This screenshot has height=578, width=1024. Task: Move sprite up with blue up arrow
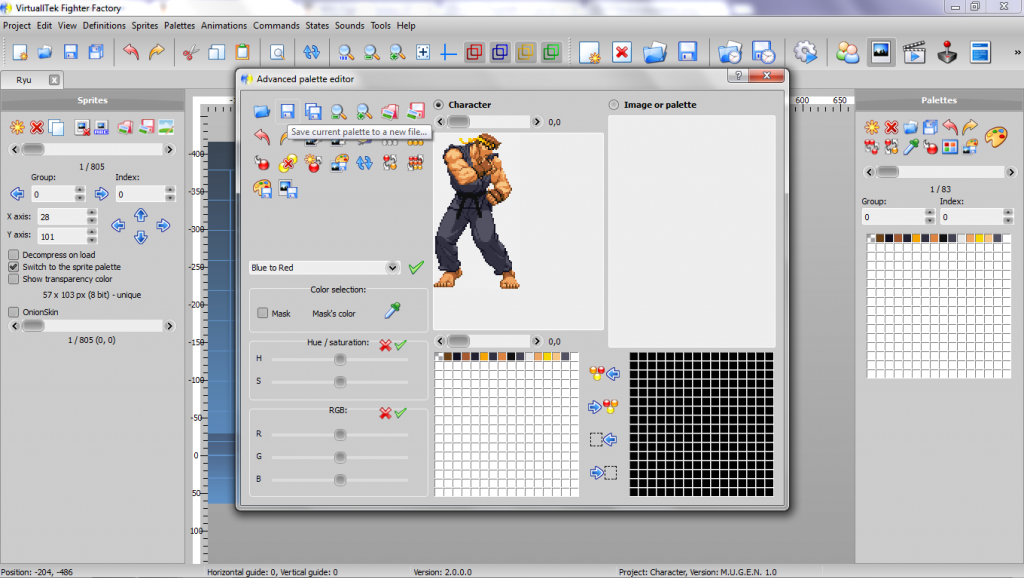(140, 215)
